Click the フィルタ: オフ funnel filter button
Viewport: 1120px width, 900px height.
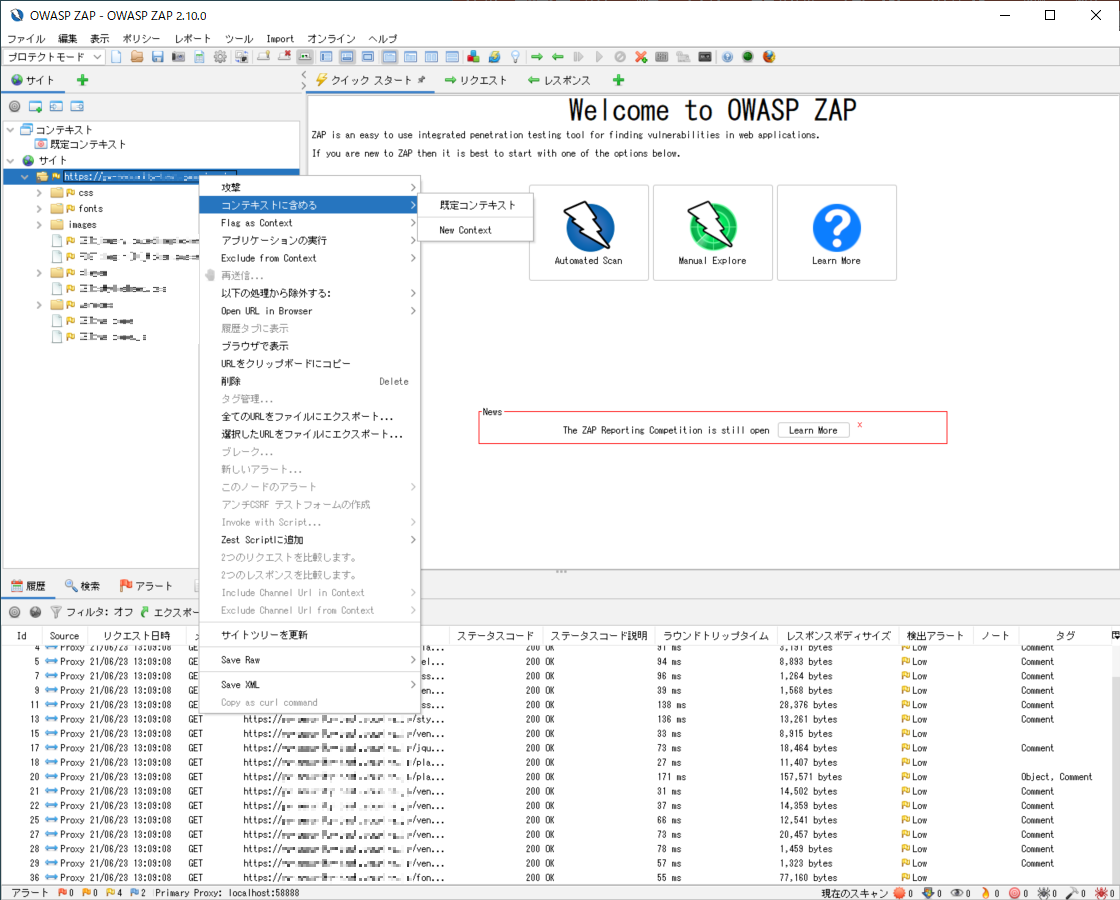[x=91, y=612]
